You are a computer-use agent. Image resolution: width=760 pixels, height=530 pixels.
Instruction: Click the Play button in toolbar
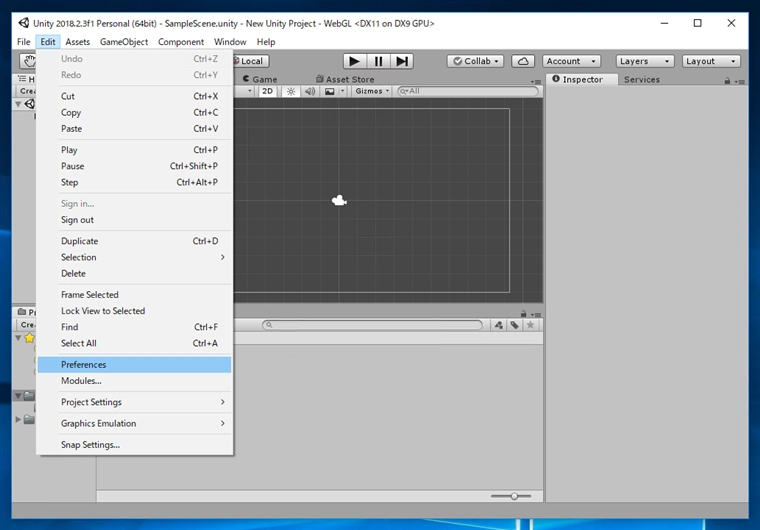[x=354, y=61]
